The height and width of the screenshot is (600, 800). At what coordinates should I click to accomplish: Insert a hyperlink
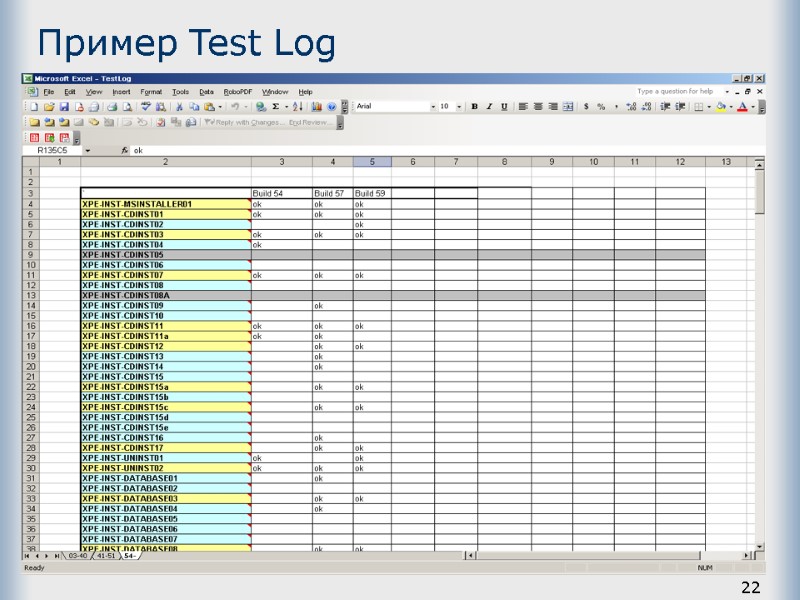tap(260, 105)
